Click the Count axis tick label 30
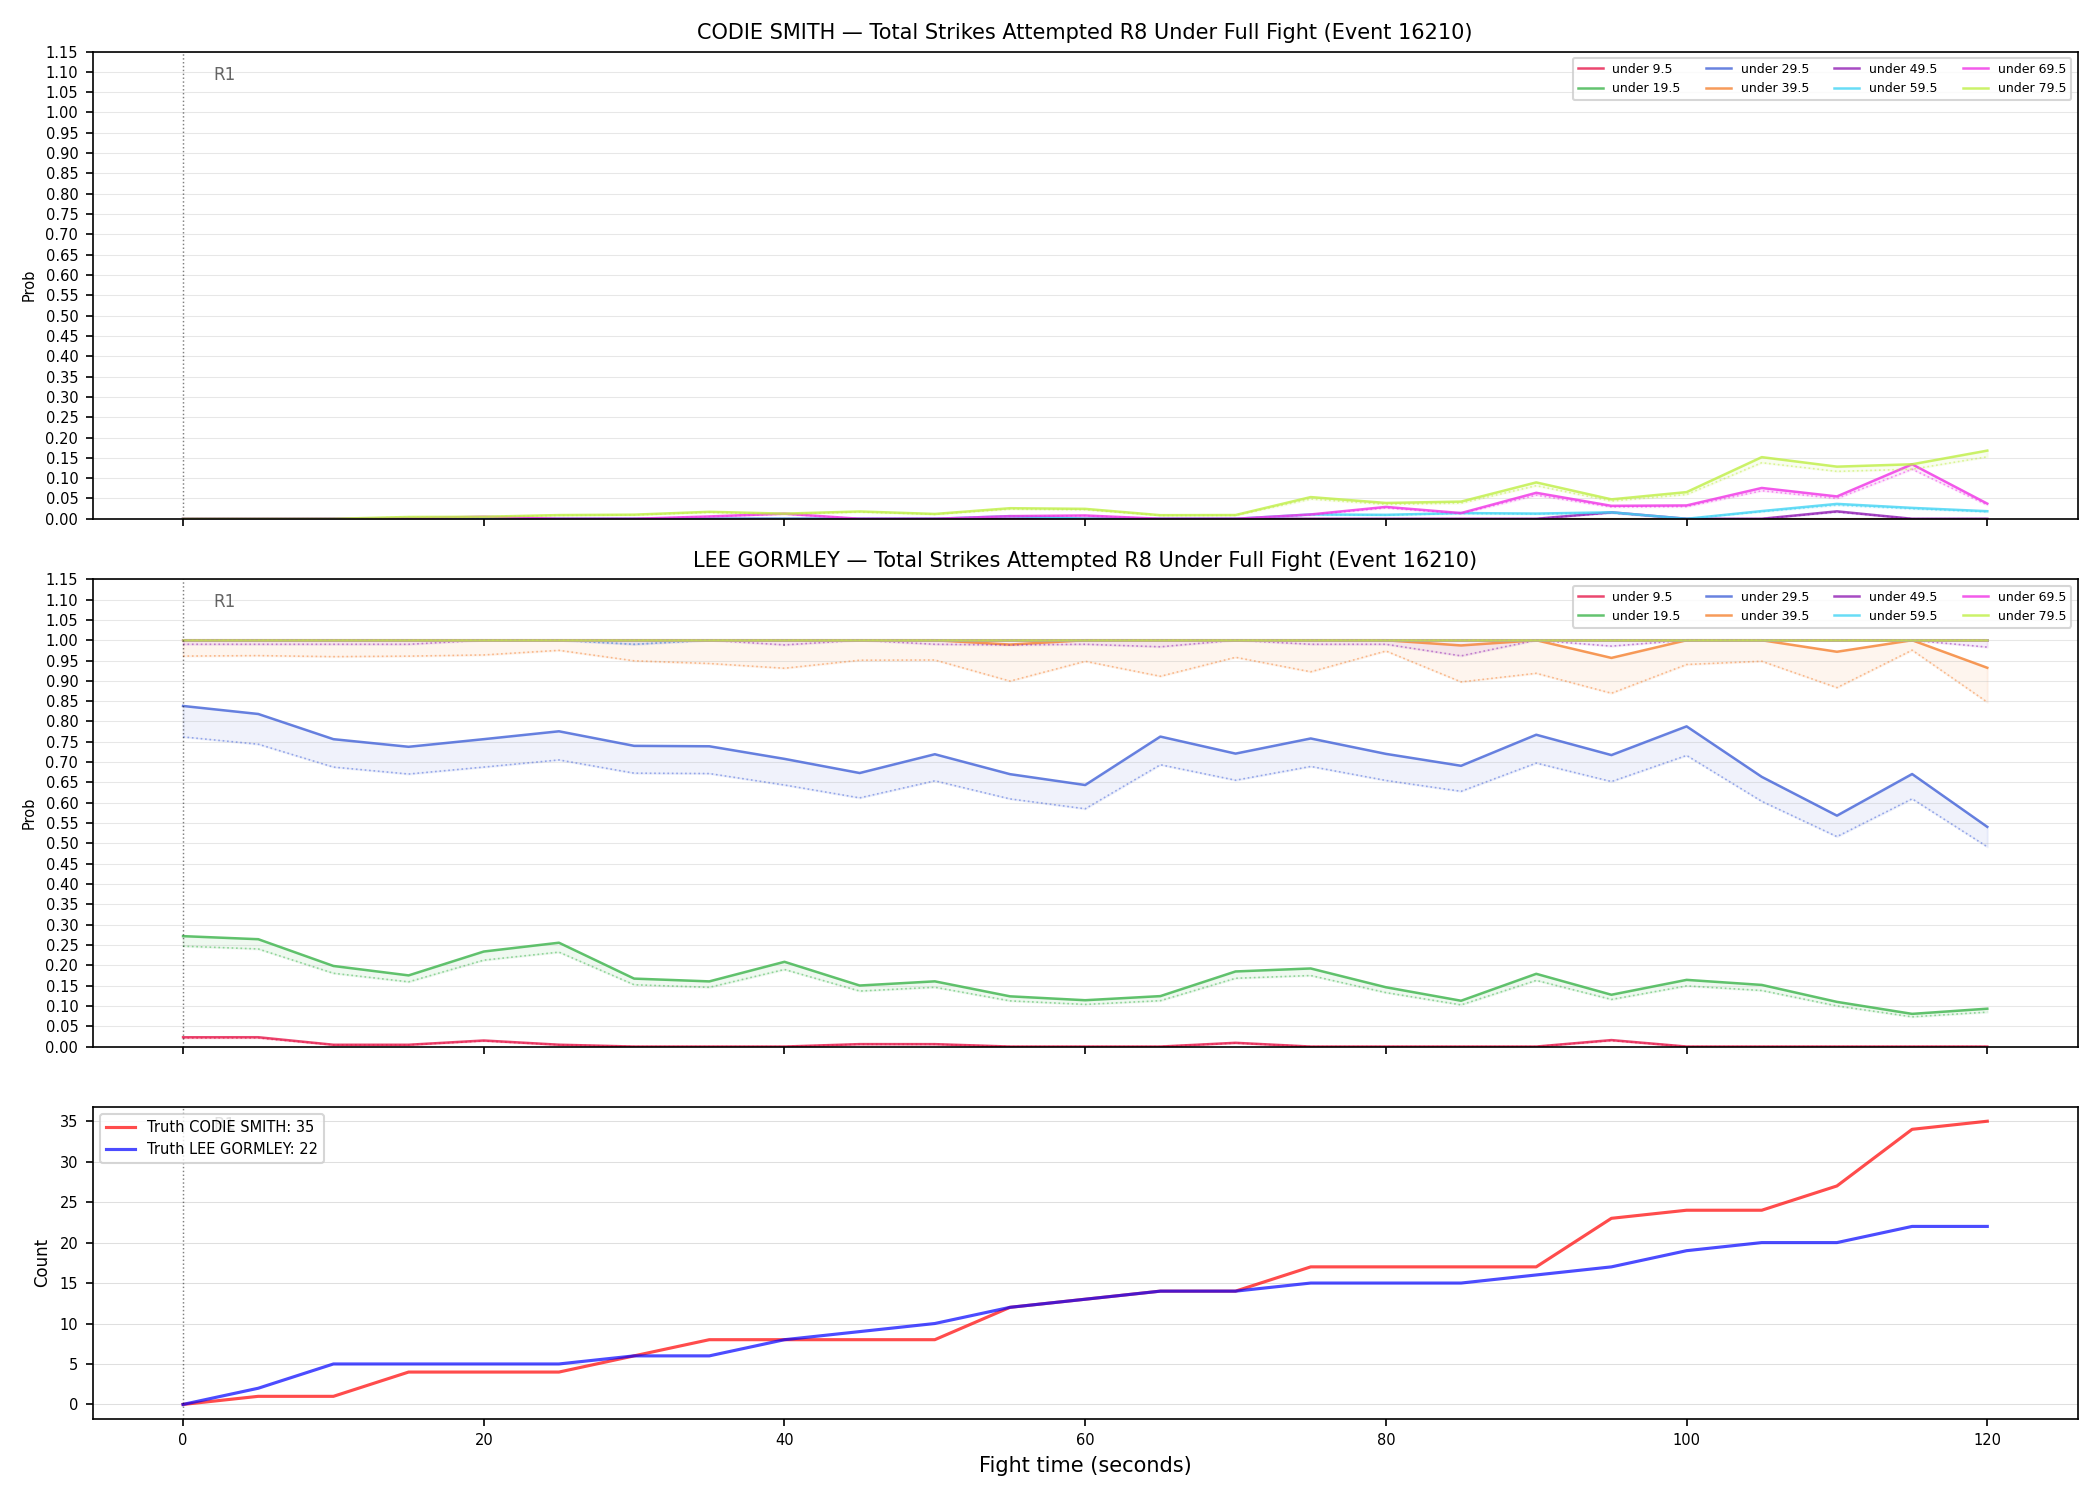The height and width of the screenshot is (1500, 2100). click(x=69, y=1162)
